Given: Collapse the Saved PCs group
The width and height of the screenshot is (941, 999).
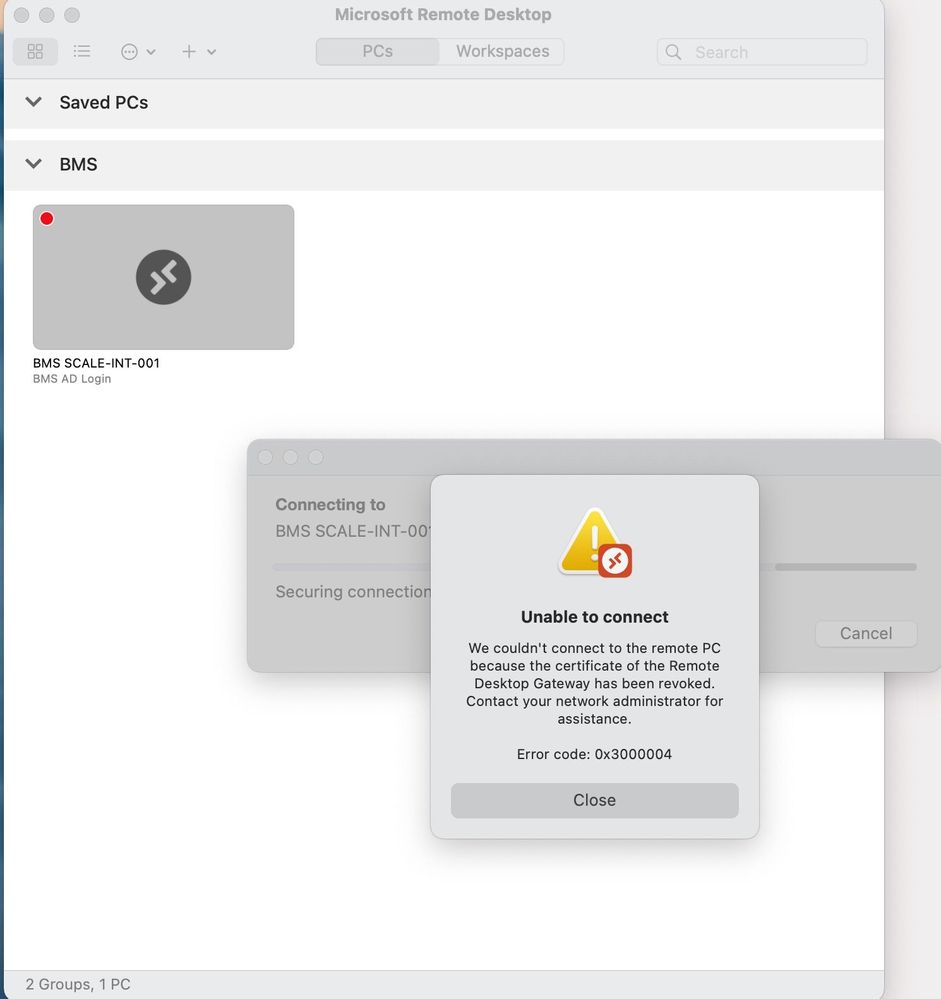Looking at the screenshot, I should click(34, 102).
